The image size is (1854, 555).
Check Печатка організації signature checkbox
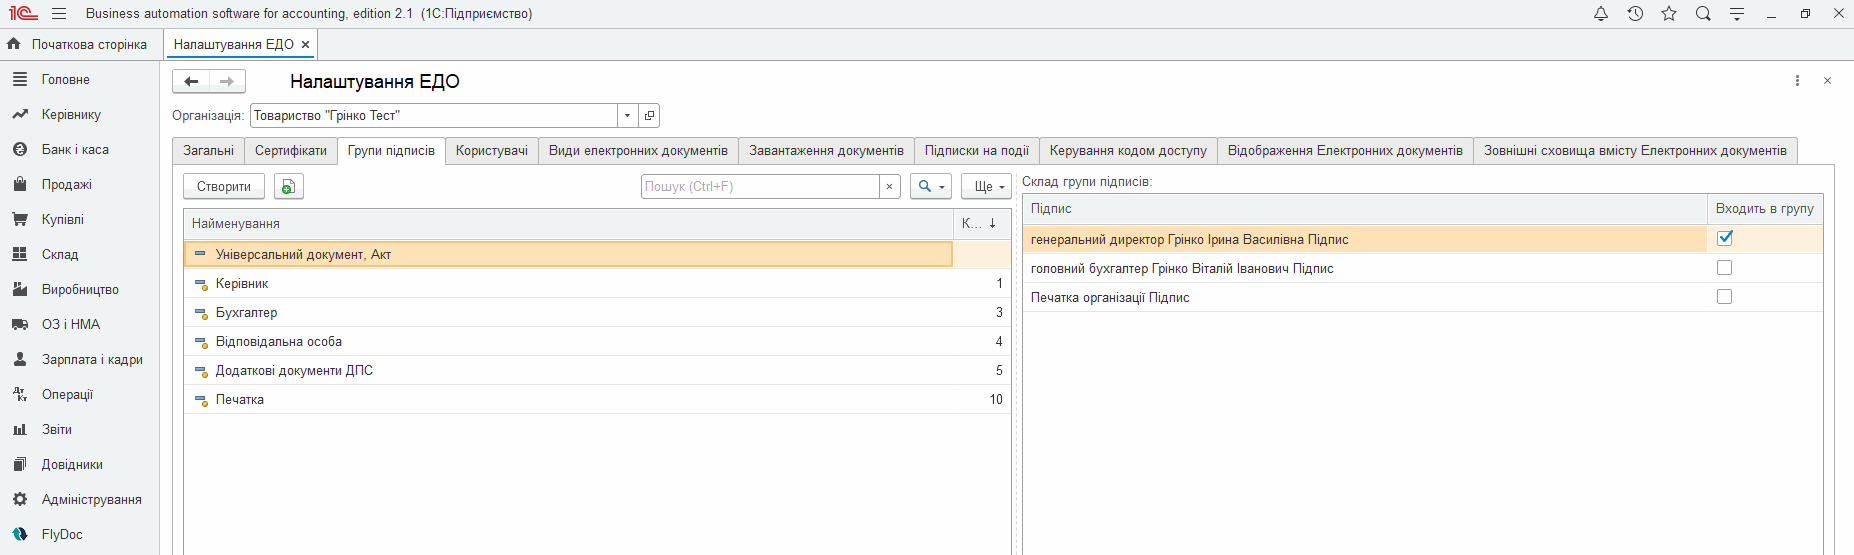[x=1724, y=297]
